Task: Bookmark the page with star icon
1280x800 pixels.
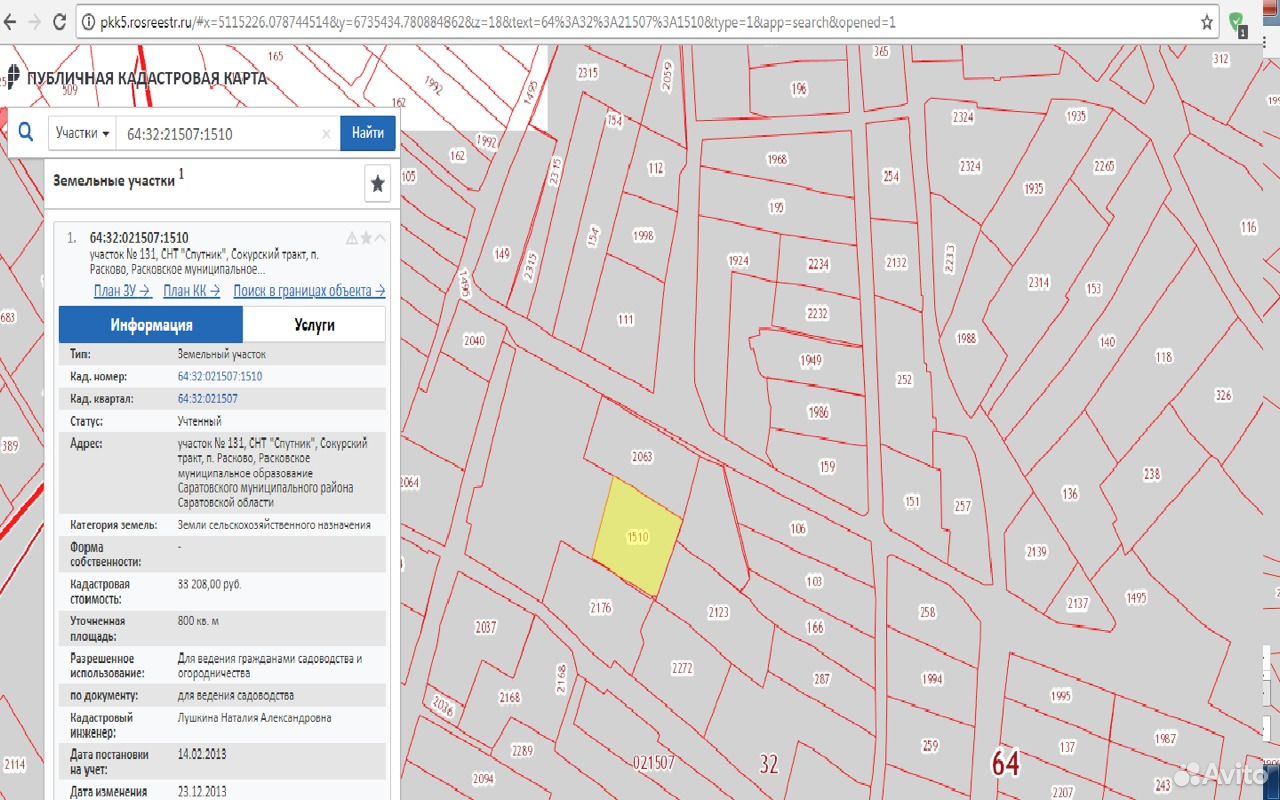Action: pos(1207,21)
